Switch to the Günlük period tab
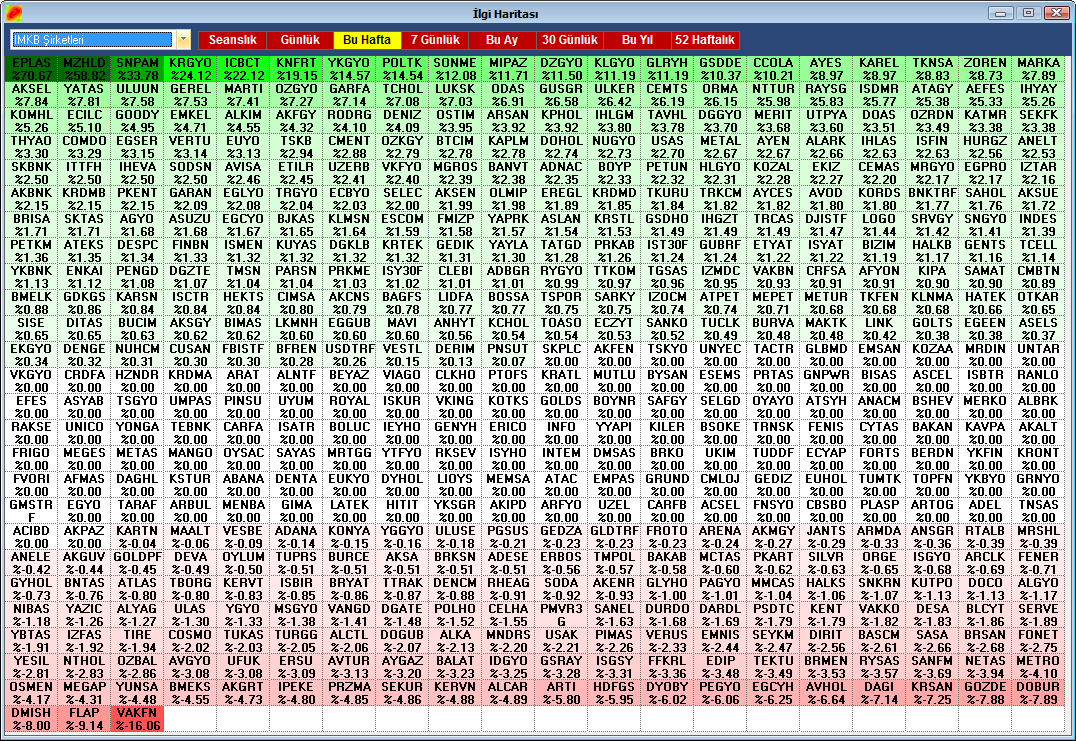Image resolution: width=1076 pixels, height=741 pixels. 300,40
